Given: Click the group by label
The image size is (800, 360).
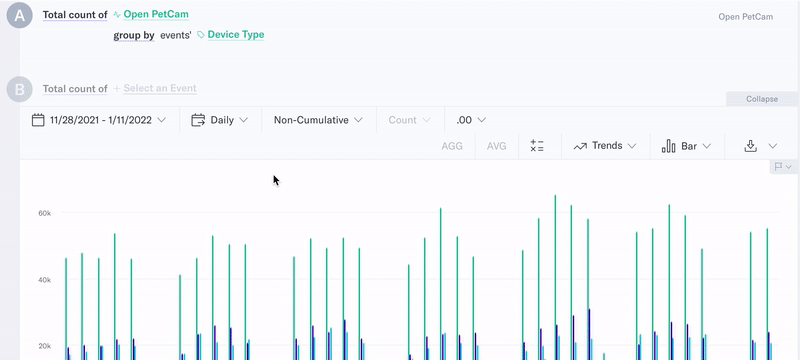Looking at the screenshot, I should point(134,35).
